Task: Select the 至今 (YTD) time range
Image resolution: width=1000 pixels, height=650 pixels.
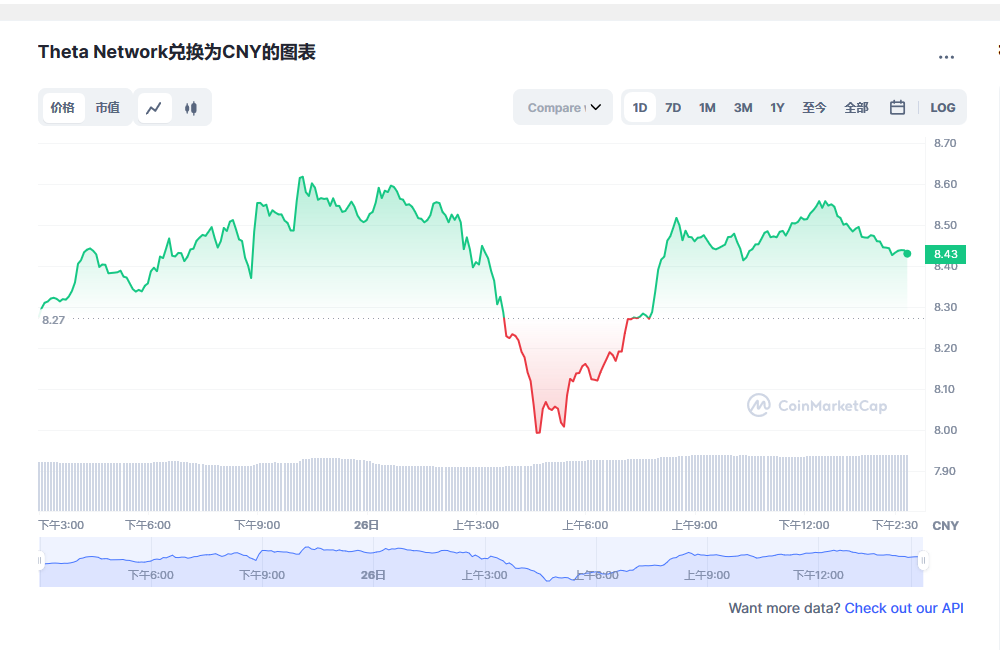Action: 814,108
